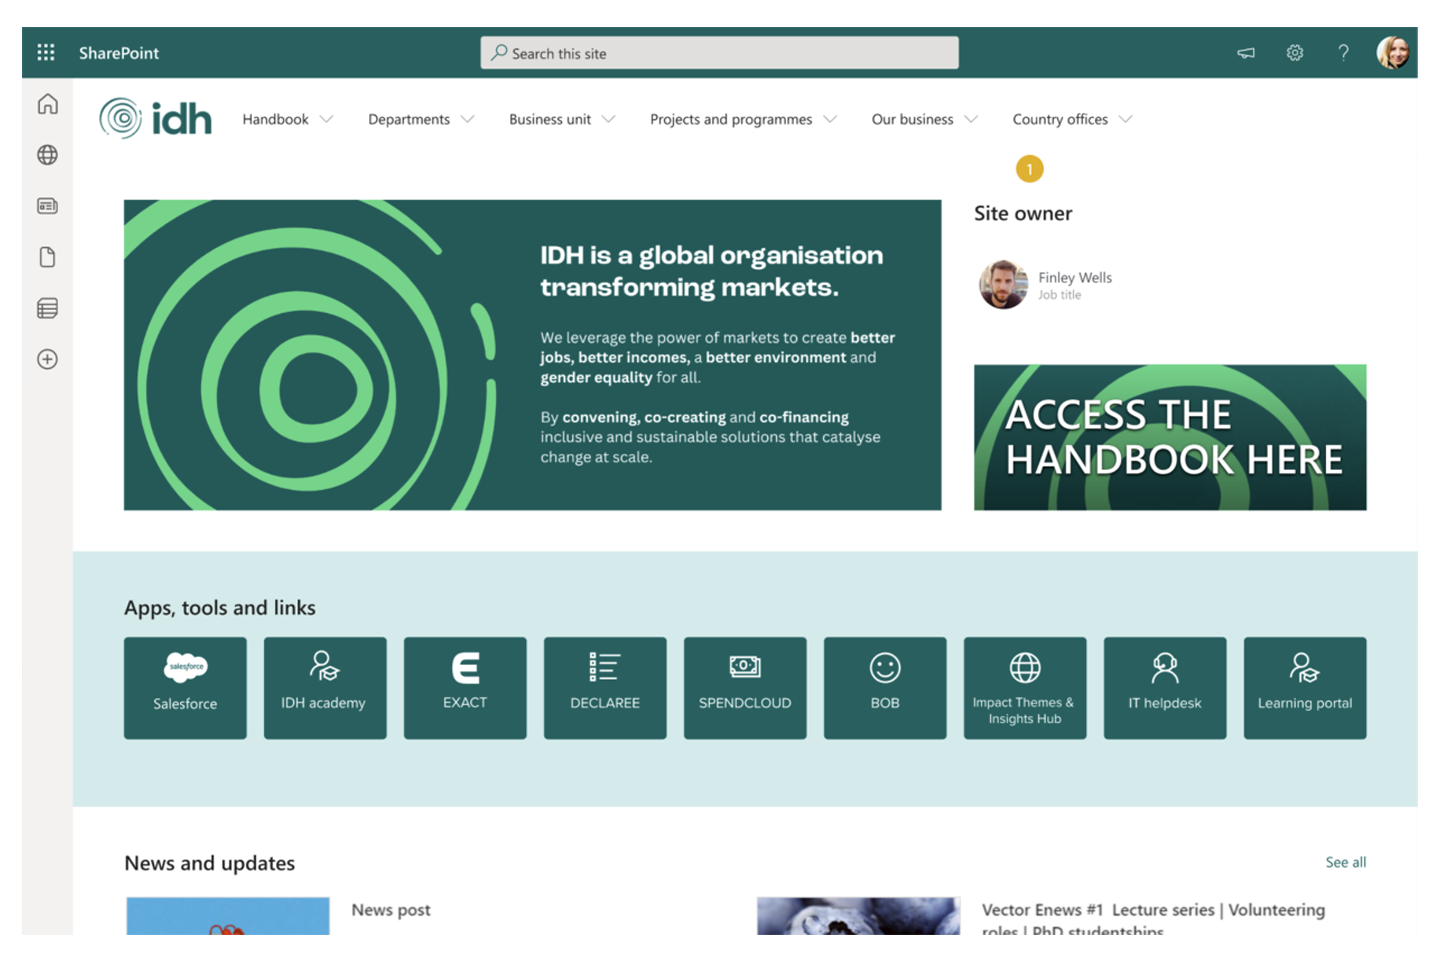This screenshot has width=1439, height=962.
Task: Open the user profile avatar
Action: 1392,53
